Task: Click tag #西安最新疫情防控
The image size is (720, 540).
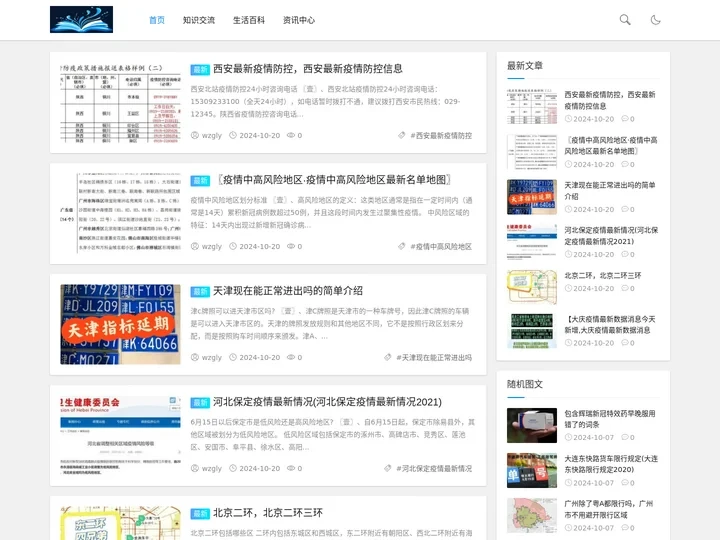Action: click(x=441, y=135)
